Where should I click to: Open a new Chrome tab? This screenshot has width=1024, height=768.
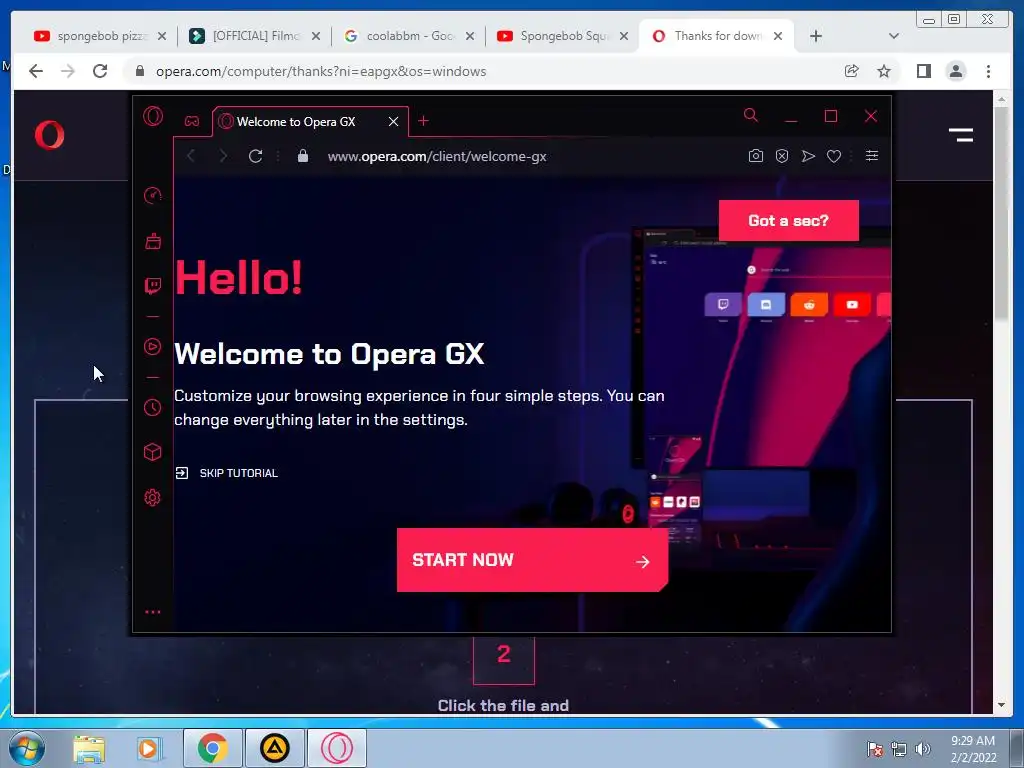coord(816,36)
